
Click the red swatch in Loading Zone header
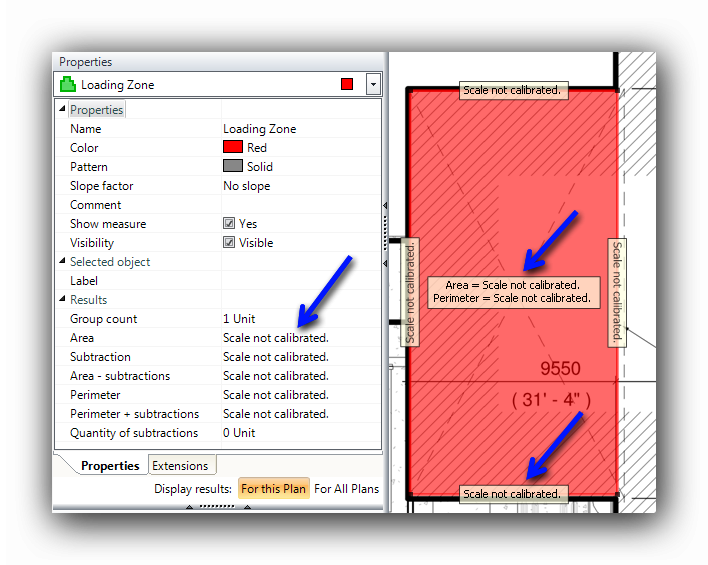click(347, 84)
